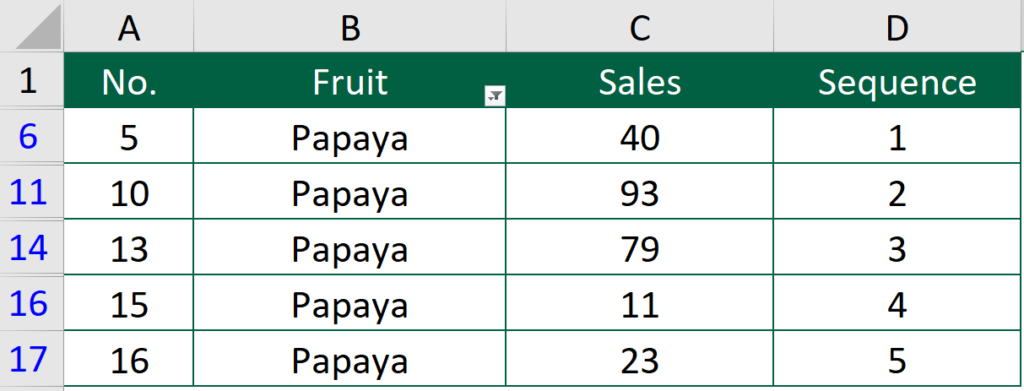Click the select-all triangle corner
This screenshot has height=391, width=1024.
(x=31, y=25)
